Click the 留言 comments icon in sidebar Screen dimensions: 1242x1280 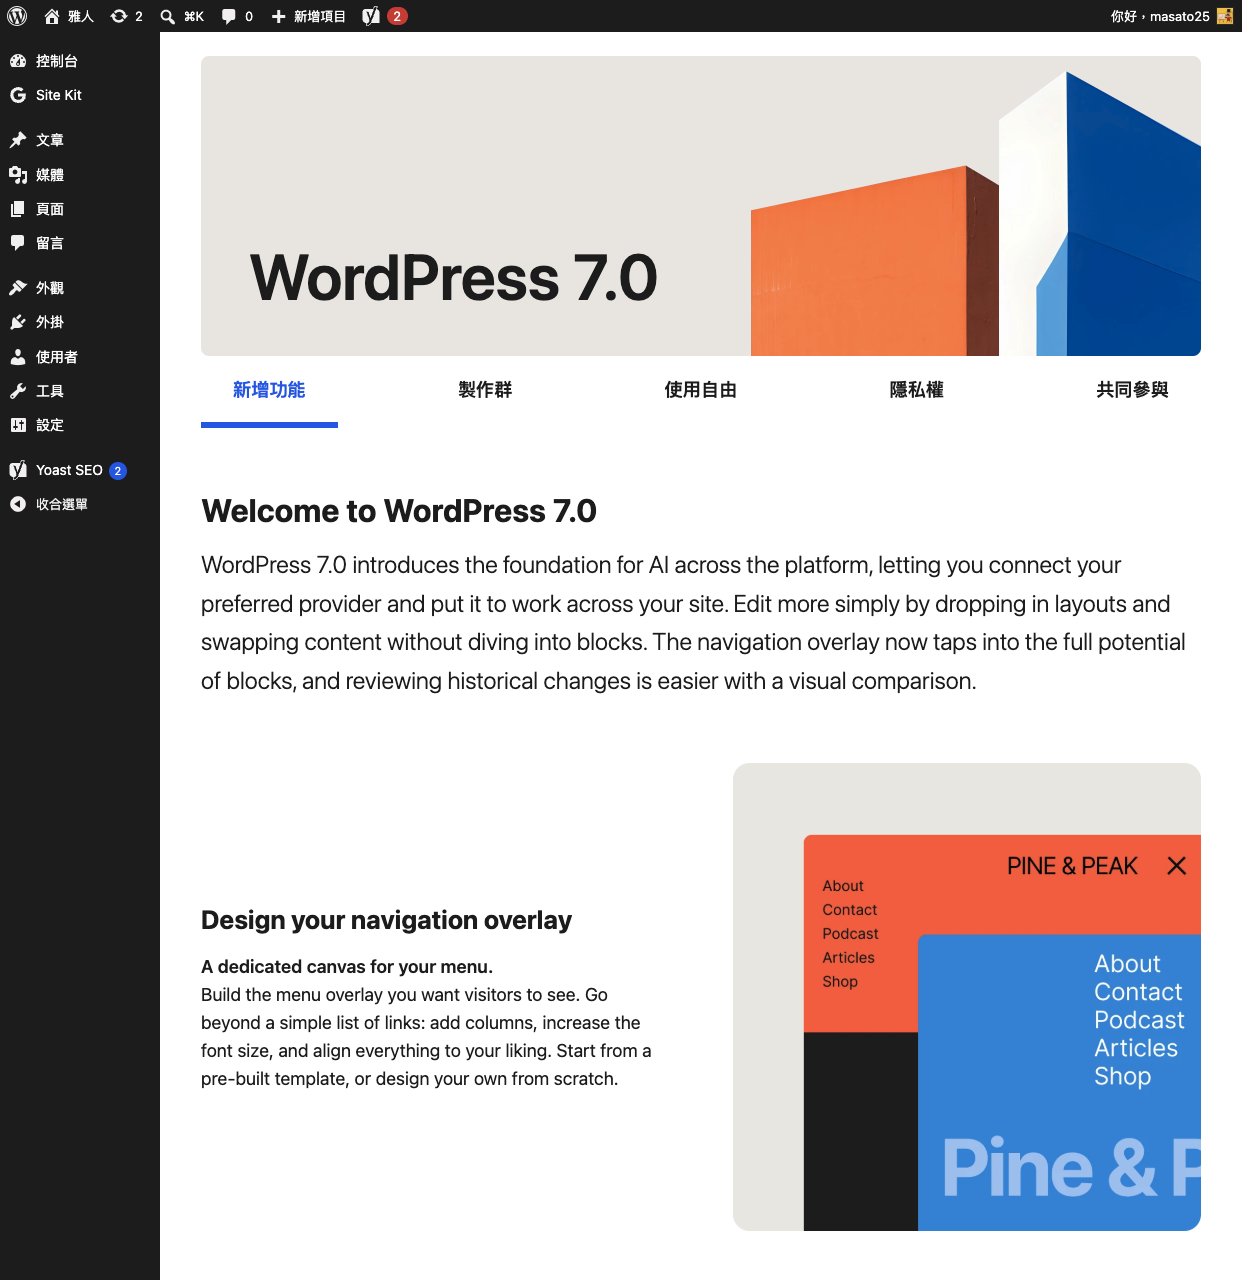pos(18,243)
